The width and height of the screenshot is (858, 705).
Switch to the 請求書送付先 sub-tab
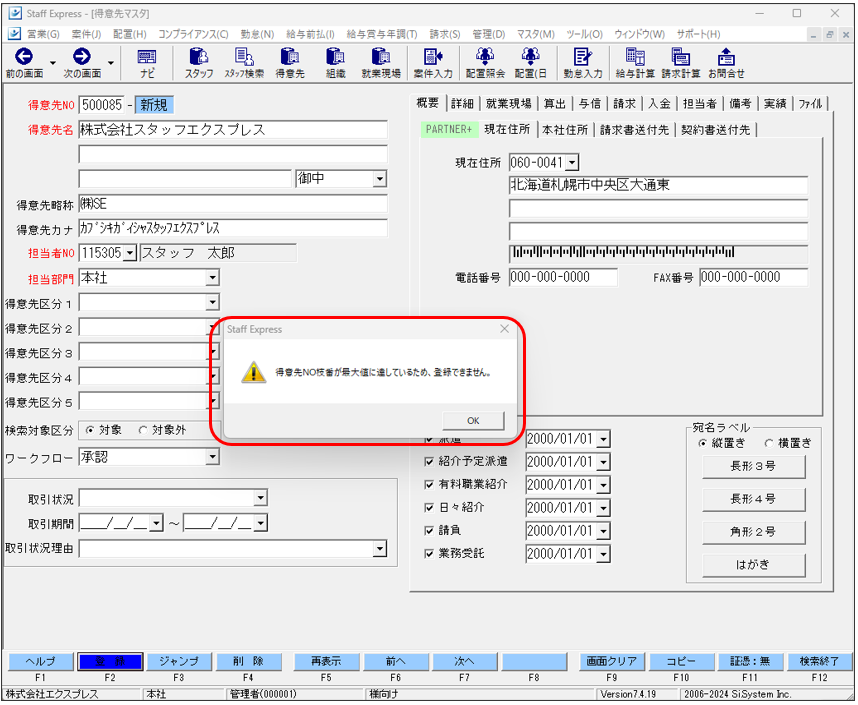coord(634,130)
